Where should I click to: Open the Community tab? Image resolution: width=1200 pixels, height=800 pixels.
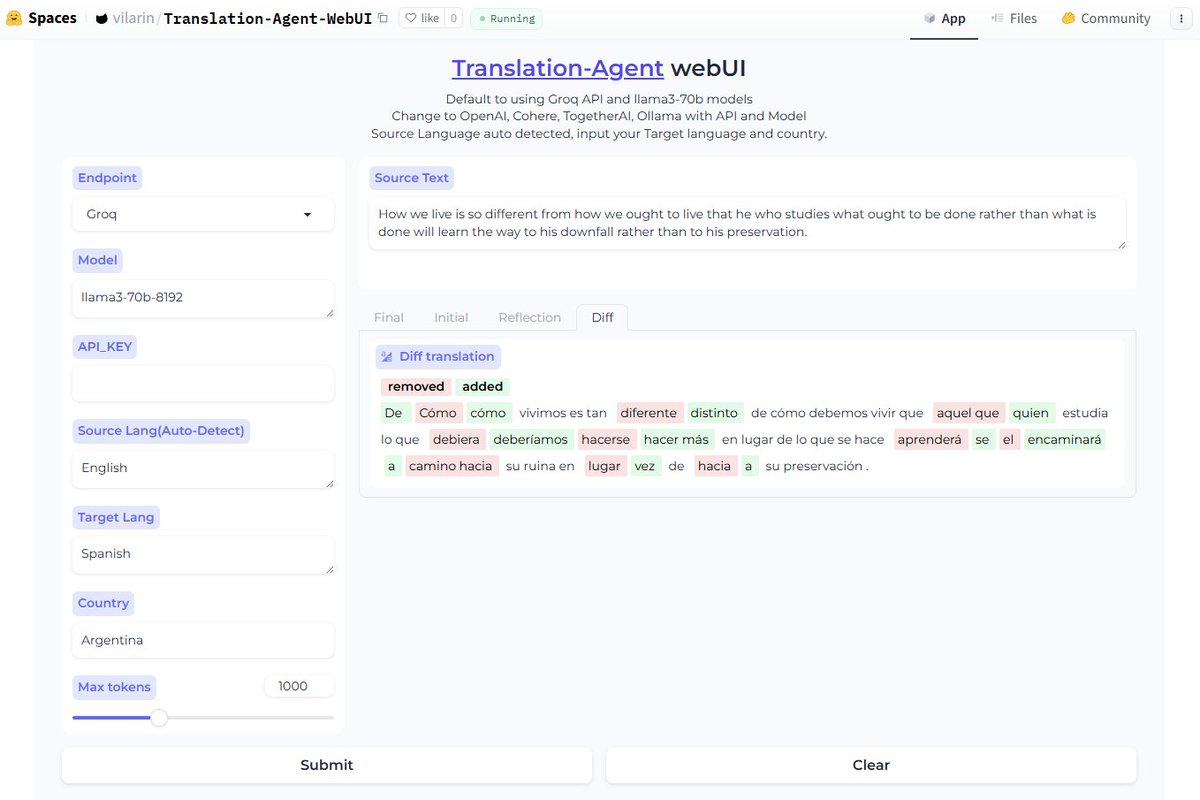(1106, 18)
